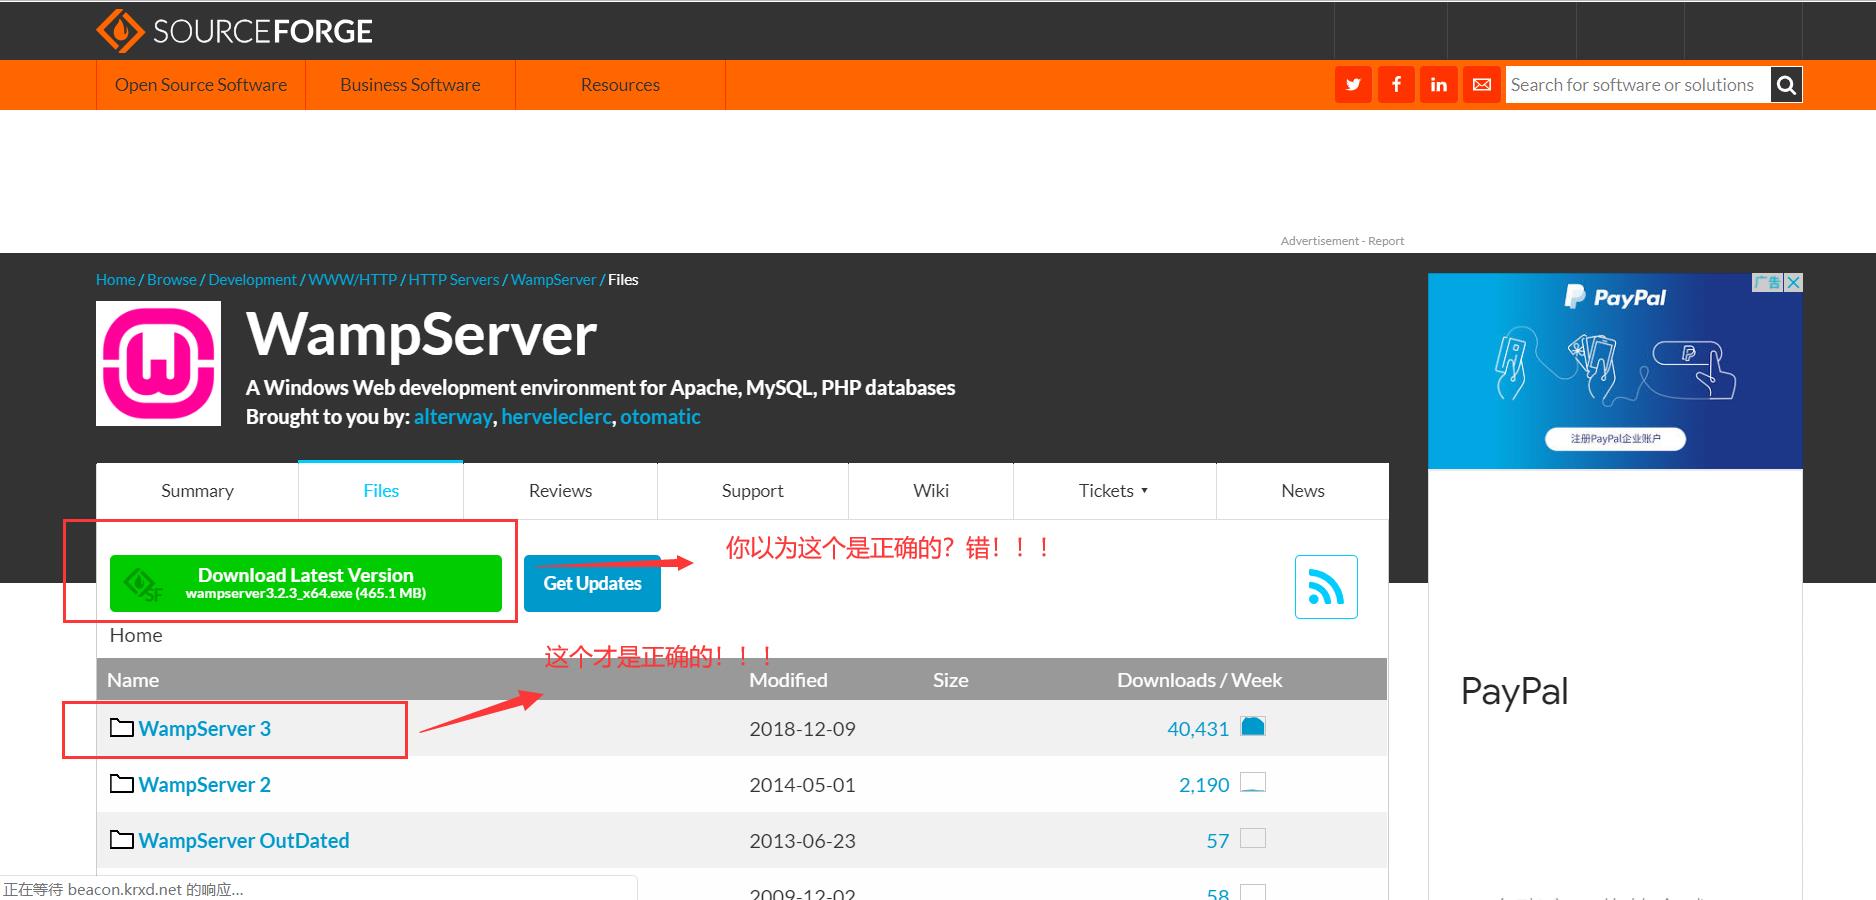Go to WWW/HTTP breadcrumb link
Image resolution: width=1876 pixels, height=900 pixels.
tap(353, 280)
